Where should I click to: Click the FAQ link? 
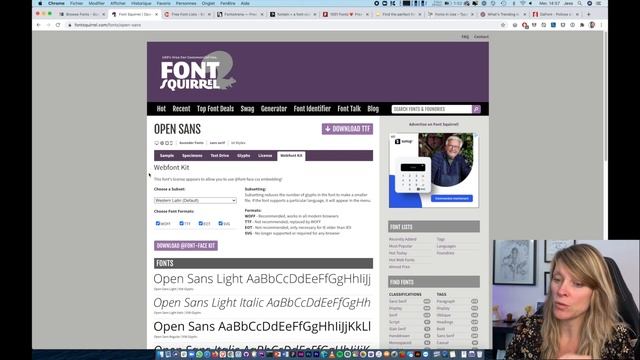pyautogui.click(x=465, y=37)
